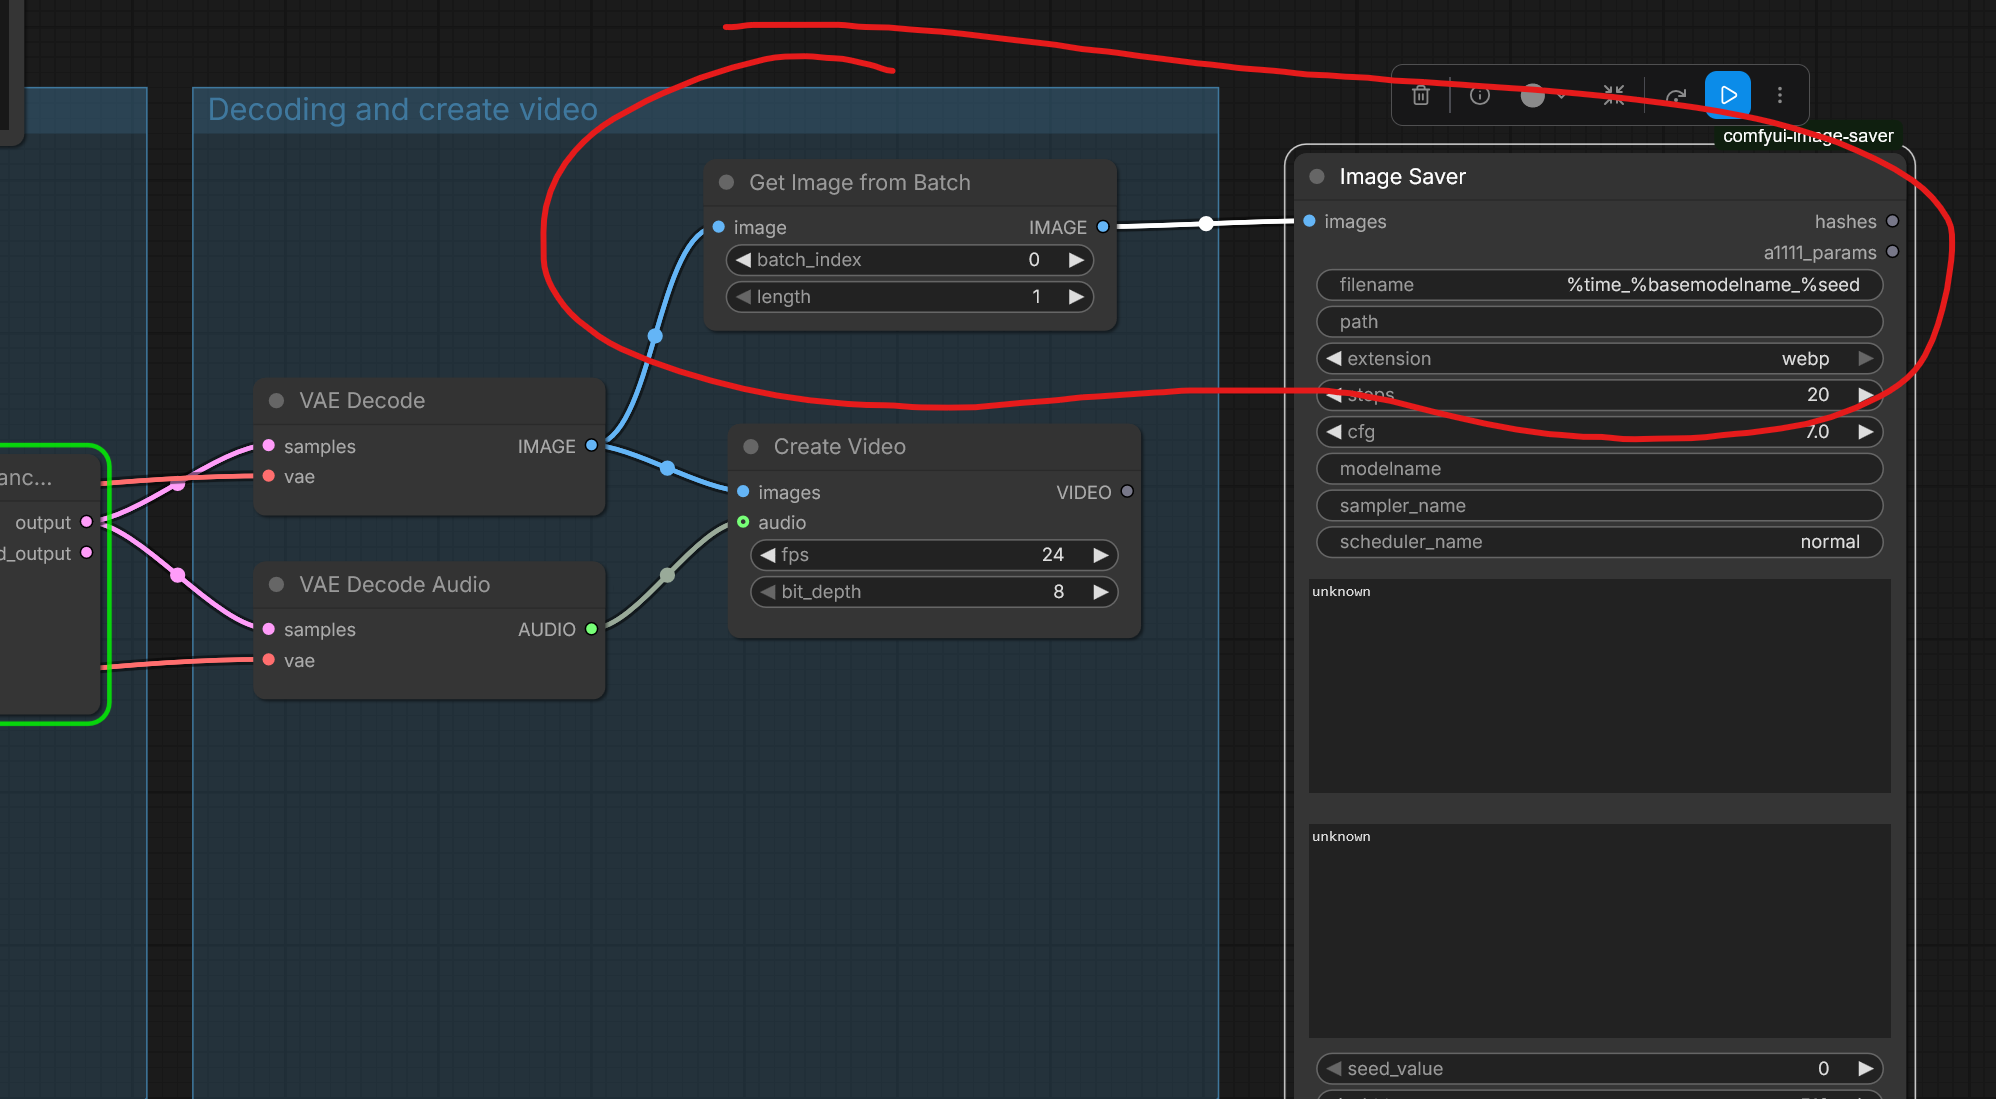The width and height of the screenshot is (1996, 1099).
Task: Open node info from the toolbar
Action: [1480, 95]
